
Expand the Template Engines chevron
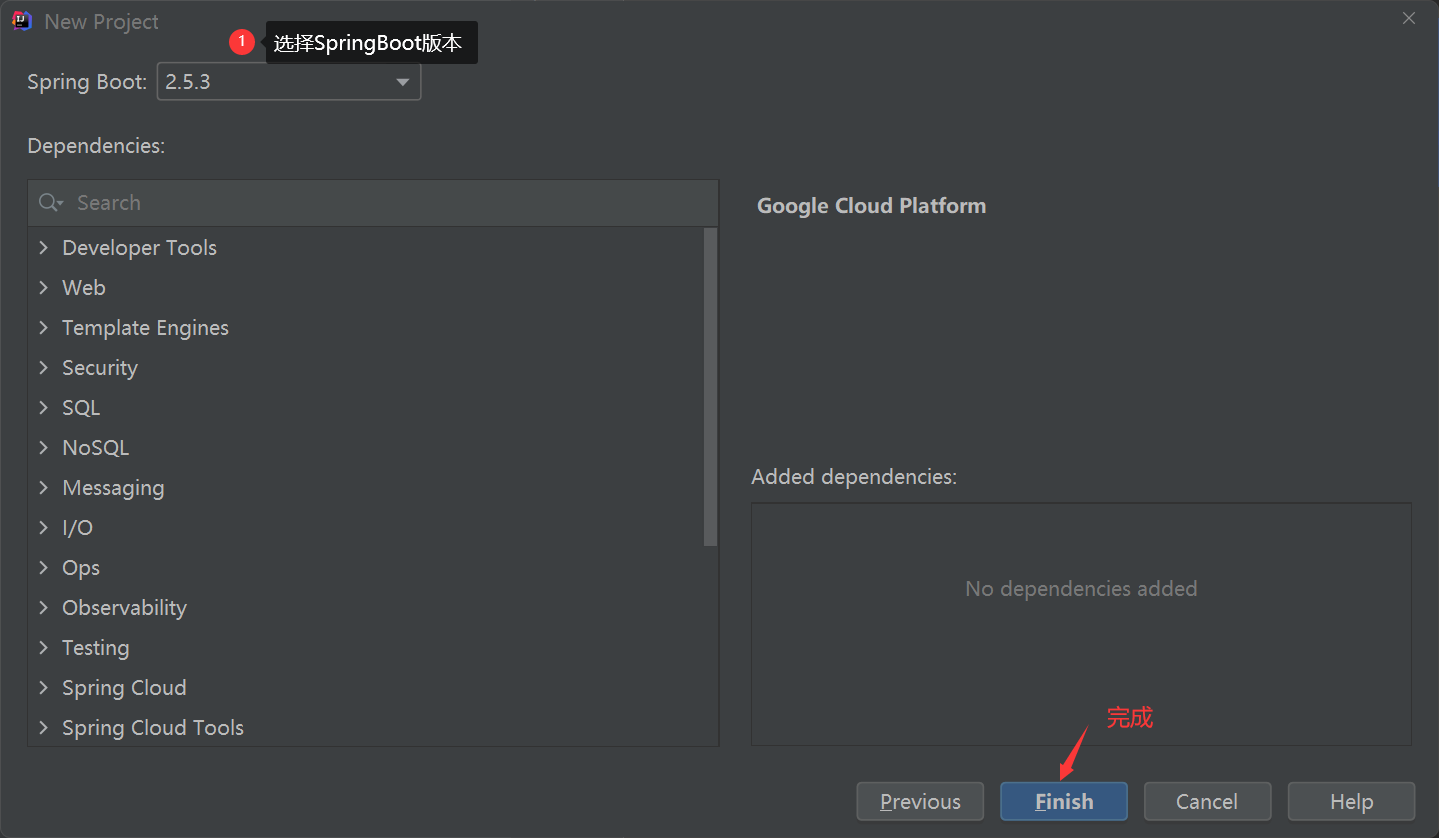coord(44,327)
